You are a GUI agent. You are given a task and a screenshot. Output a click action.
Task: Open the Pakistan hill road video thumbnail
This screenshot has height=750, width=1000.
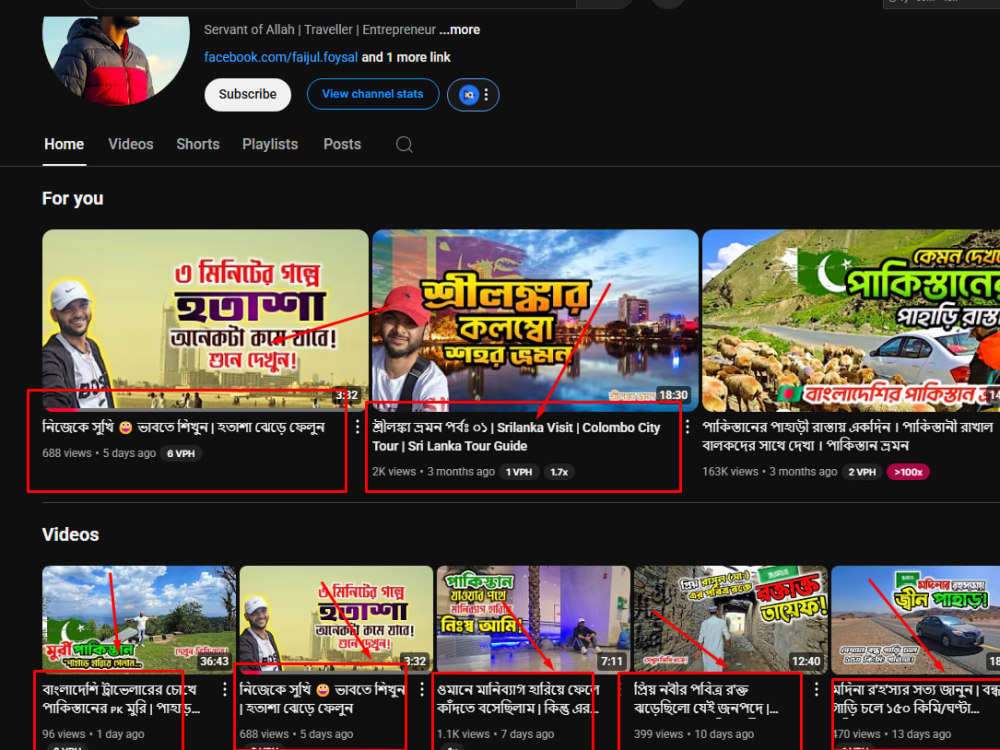[851, 320]
